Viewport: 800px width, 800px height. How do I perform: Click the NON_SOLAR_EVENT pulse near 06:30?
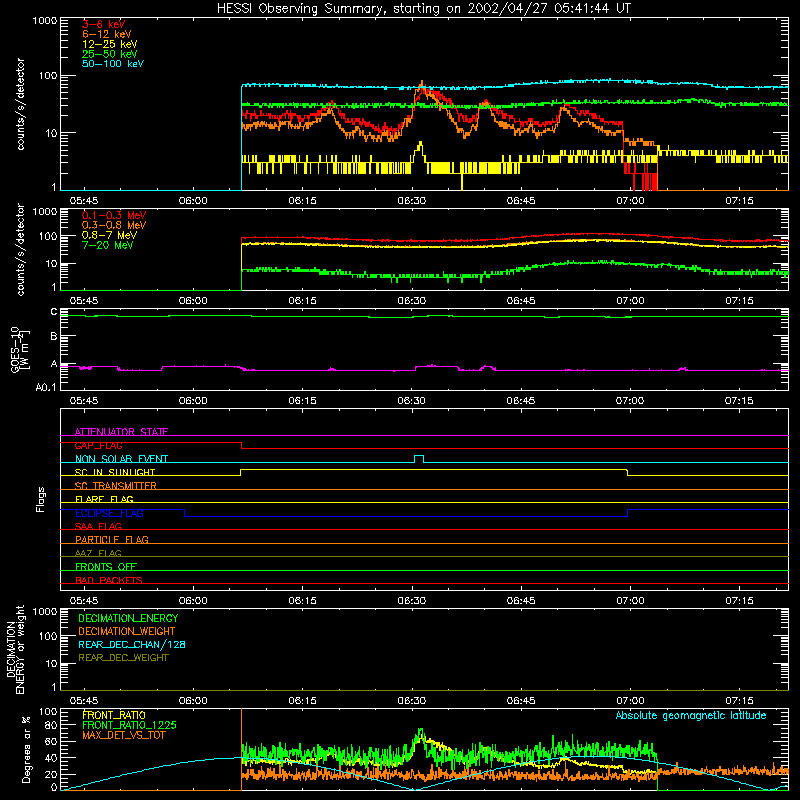tap(419, 458)
